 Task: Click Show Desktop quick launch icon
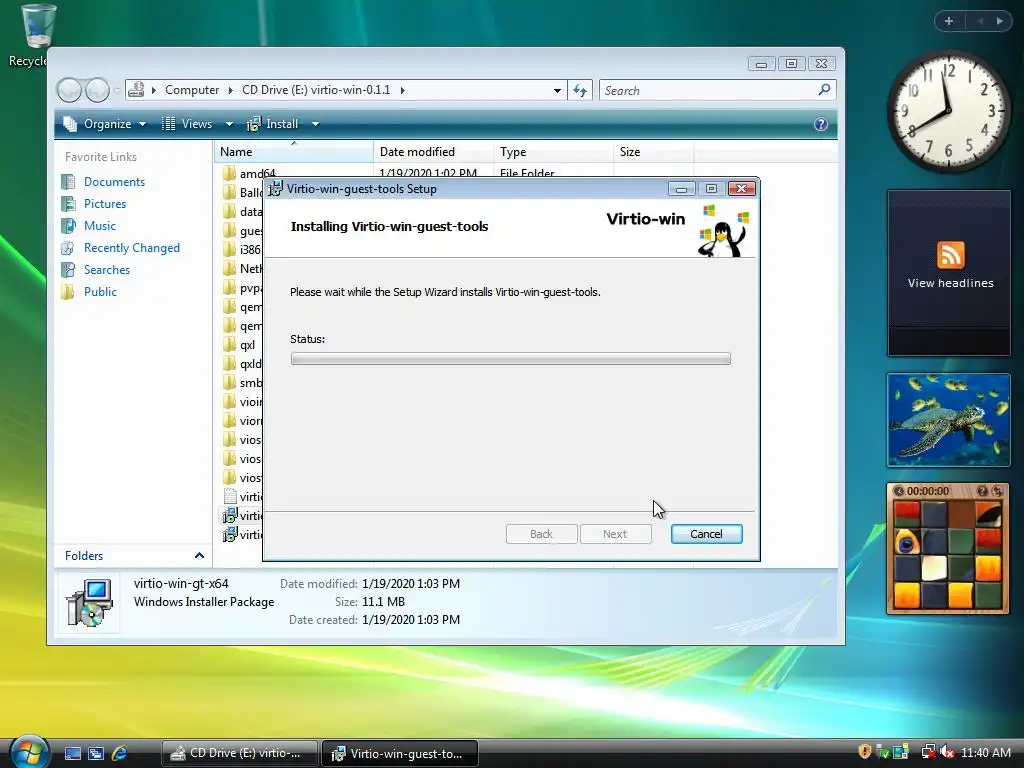(x=72, y=754)
